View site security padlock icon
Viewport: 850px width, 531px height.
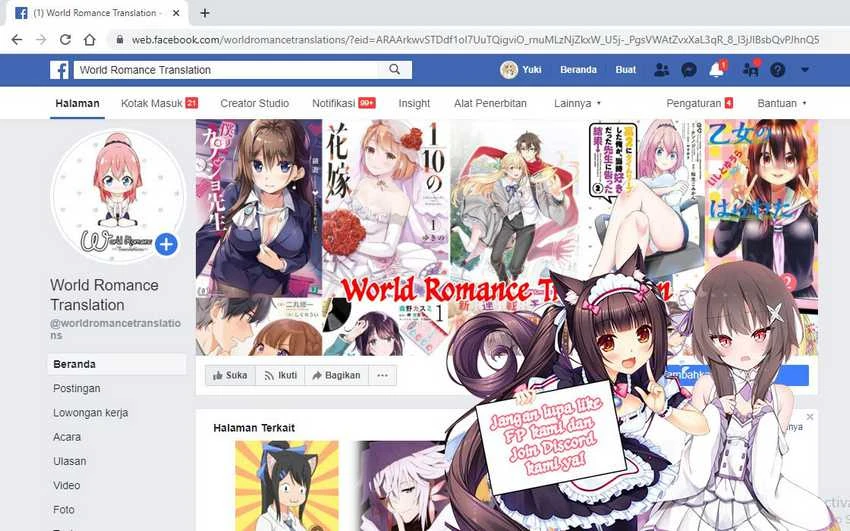click(x=120, y=40)
